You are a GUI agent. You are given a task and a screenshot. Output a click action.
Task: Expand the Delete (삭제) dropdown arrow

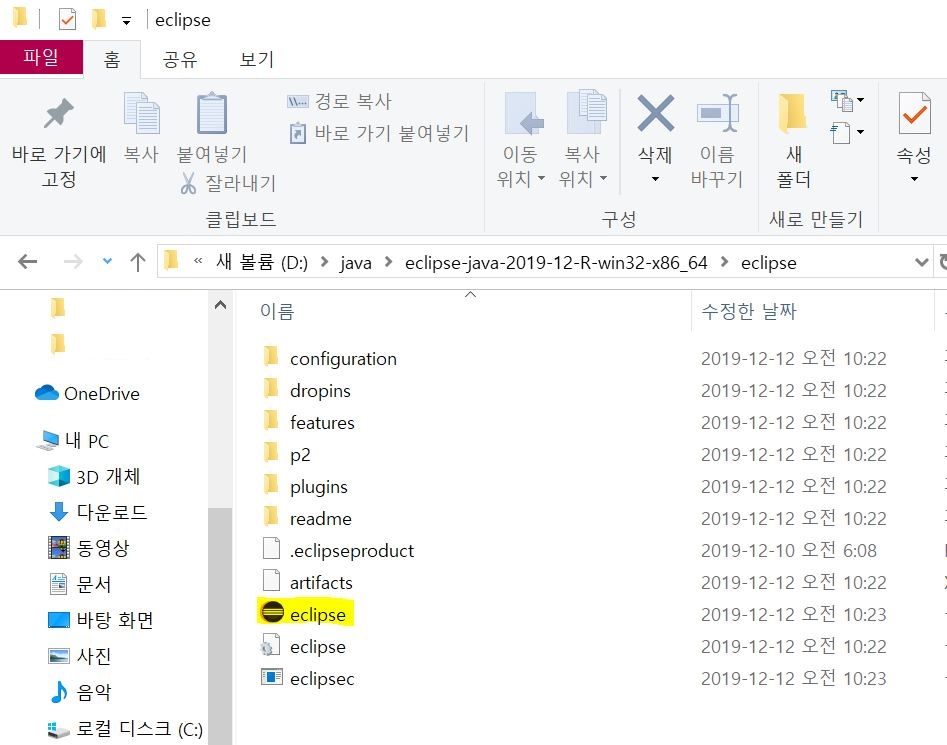coord(655,179)
